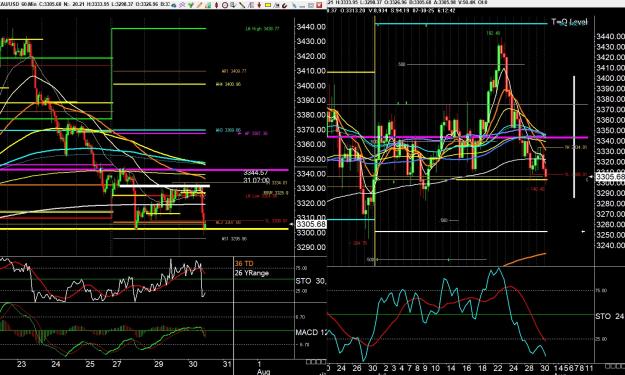Click the red diamond marker tool
This screenshot has width=625, height=375.
click(x=216, y=5)
